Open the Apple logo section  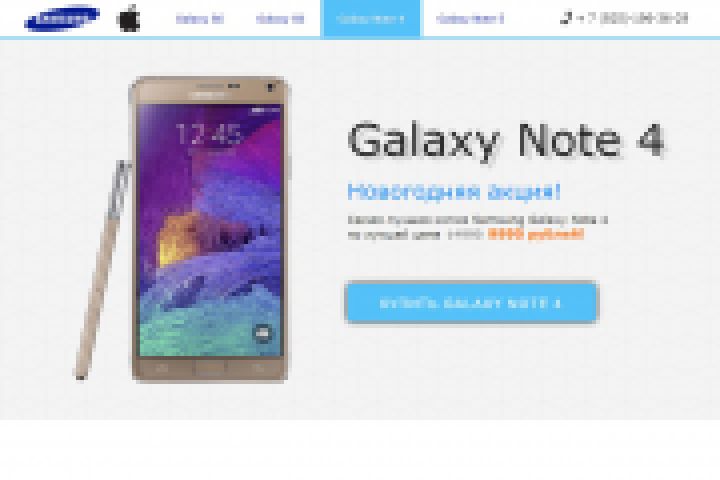[x=129, y=18]
